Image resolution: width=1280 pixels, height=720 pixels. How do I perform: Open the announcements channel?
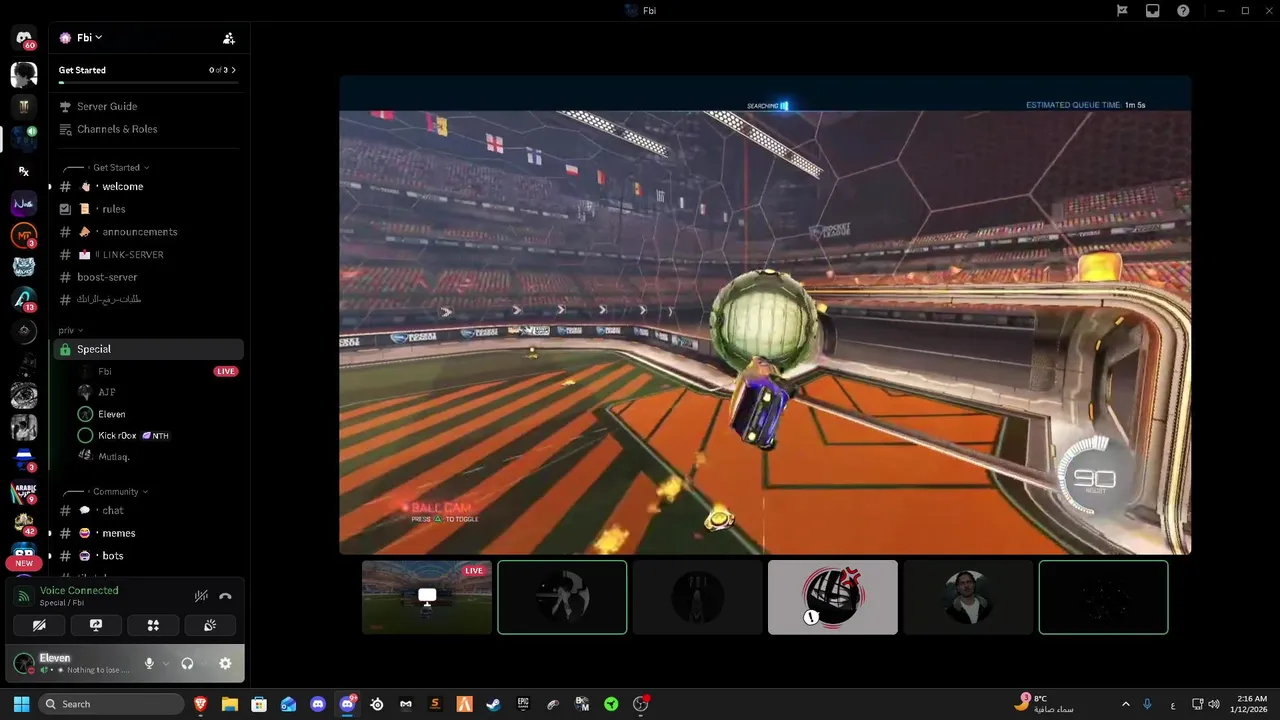148,232
